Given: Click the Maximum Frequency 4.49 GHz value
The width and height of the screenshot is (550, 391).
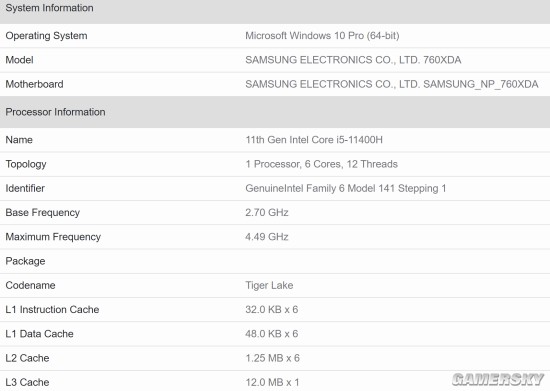Looking at the screenshot, I should tap(267, 237).
